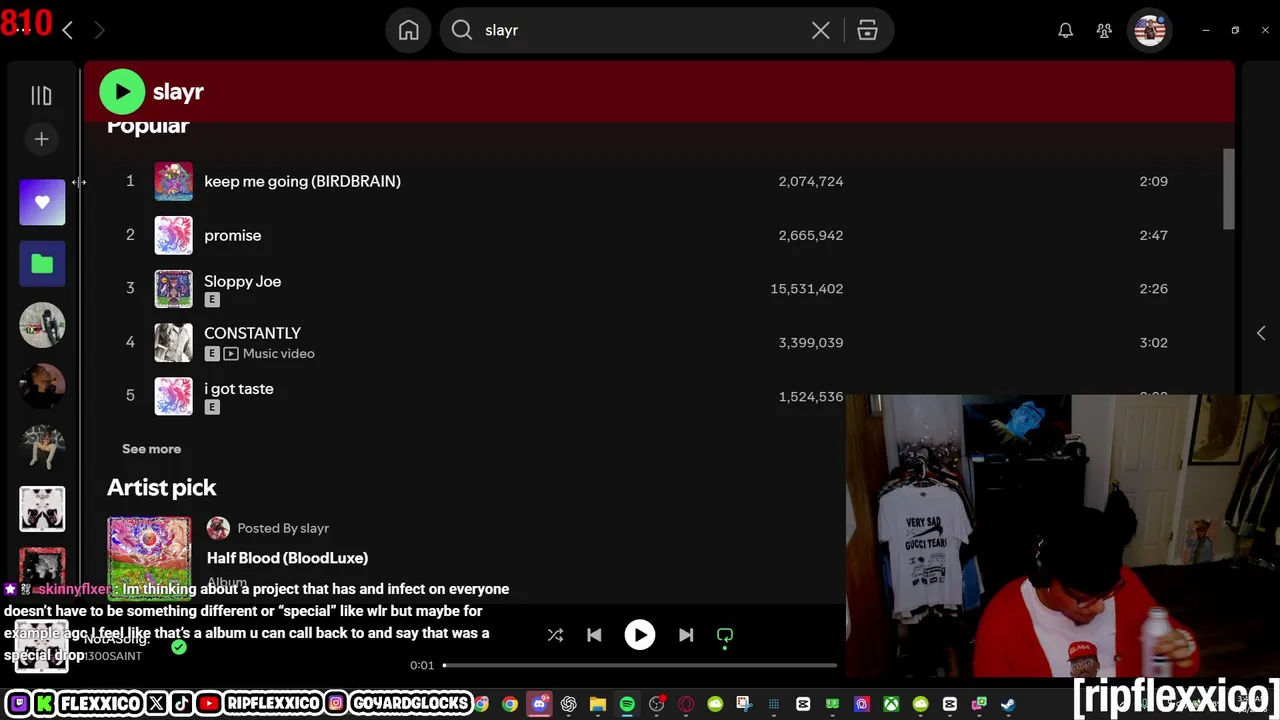This screenshot has width=1280, height=720.
Task: Toggle repeat mode
Action: coord(725,635)
